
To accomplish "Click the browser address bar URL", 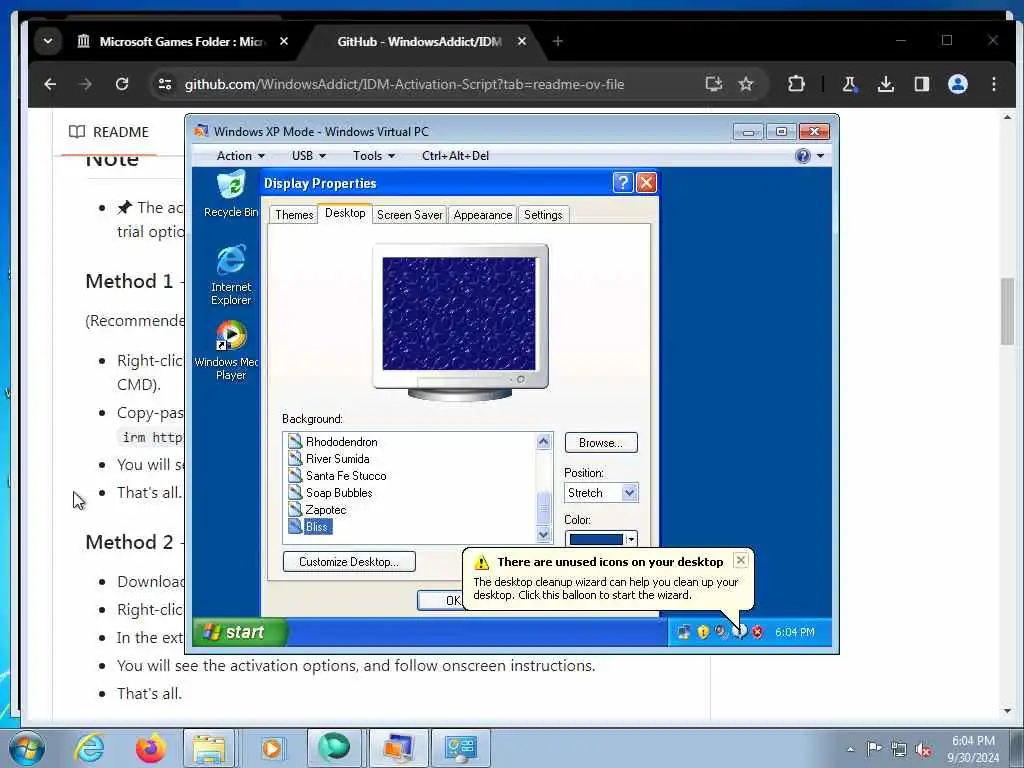I will coord(404,84).
